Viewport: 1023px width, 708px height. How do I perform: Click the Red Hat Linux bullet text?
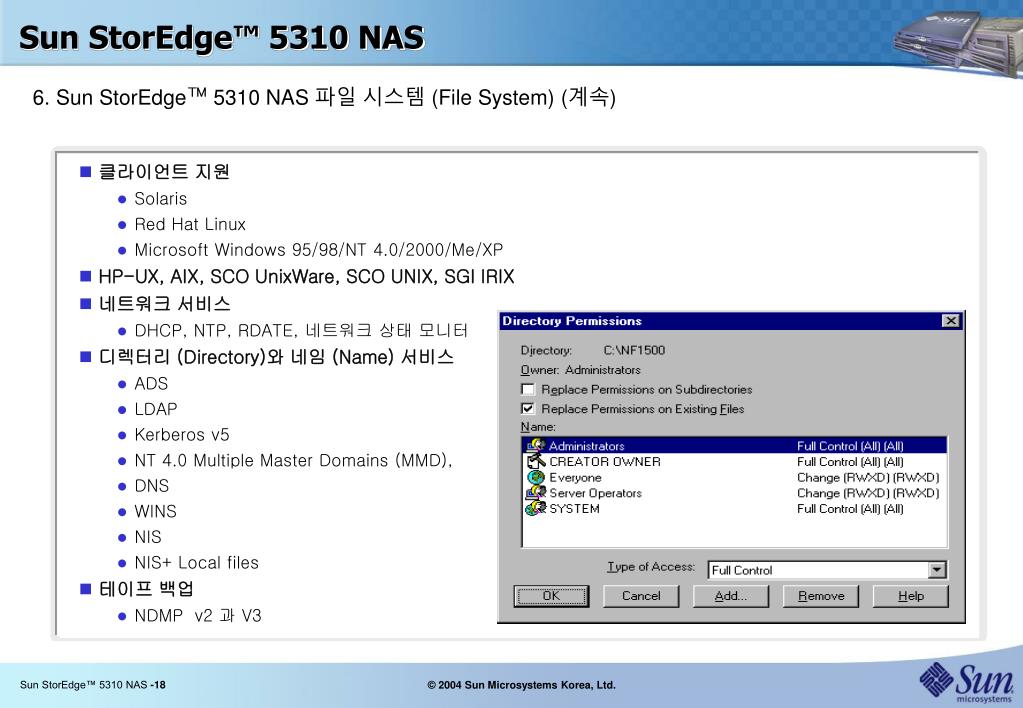[190, 224]
